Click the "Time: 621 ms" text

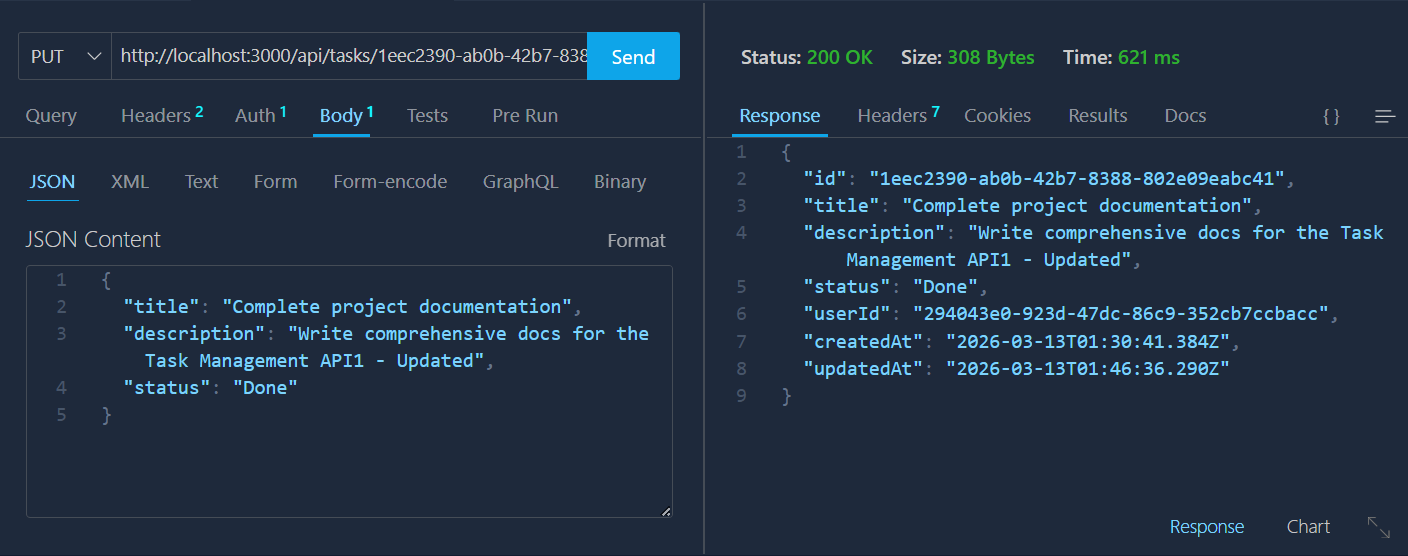click(1121, 58)
